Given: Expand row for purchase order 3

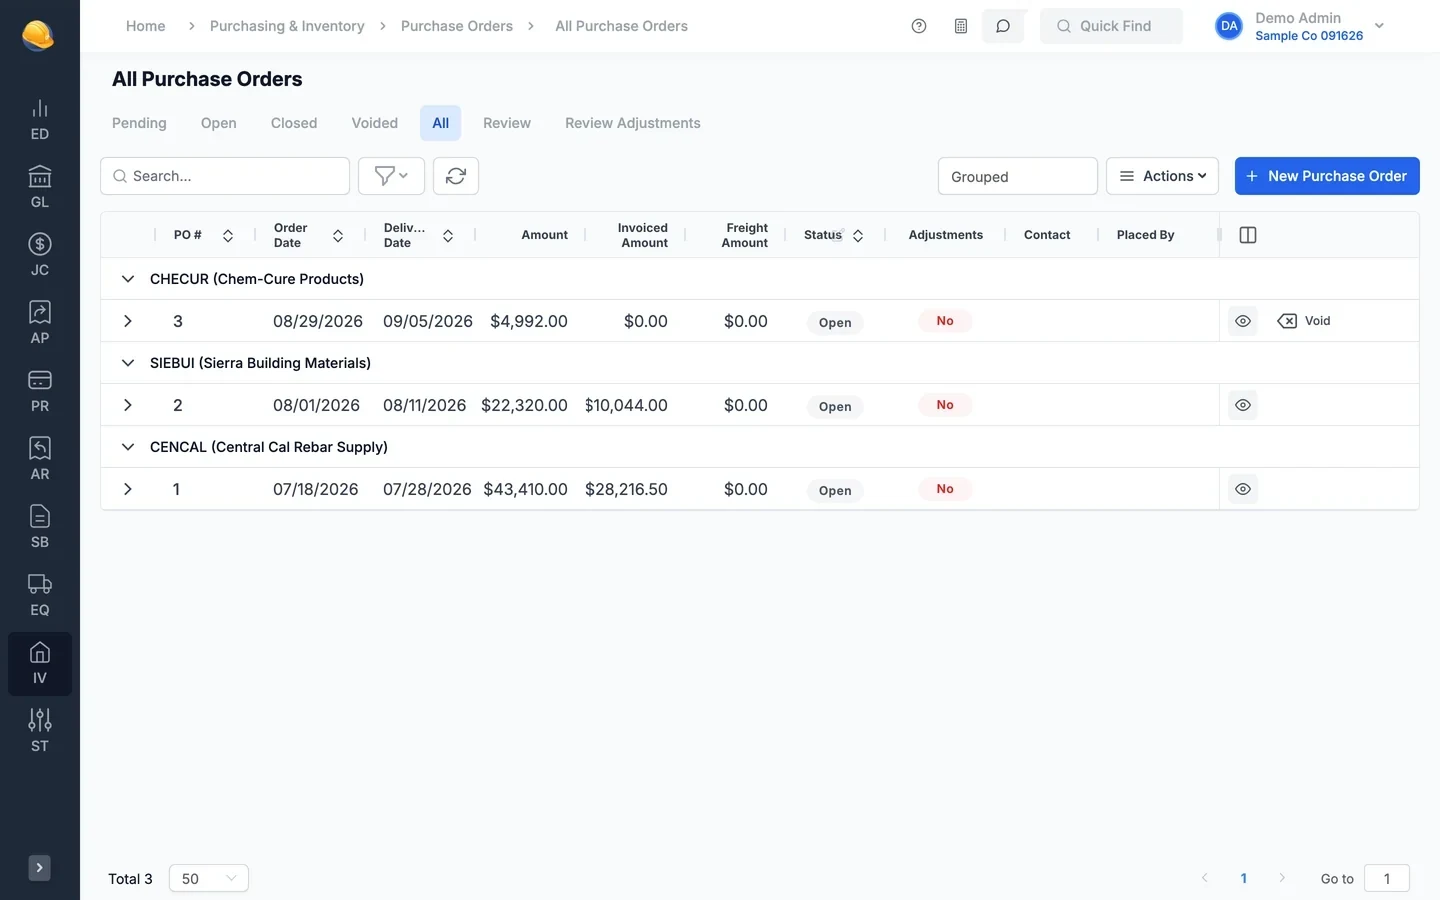Looking at the screenshot, I should (x=128, y=321).
